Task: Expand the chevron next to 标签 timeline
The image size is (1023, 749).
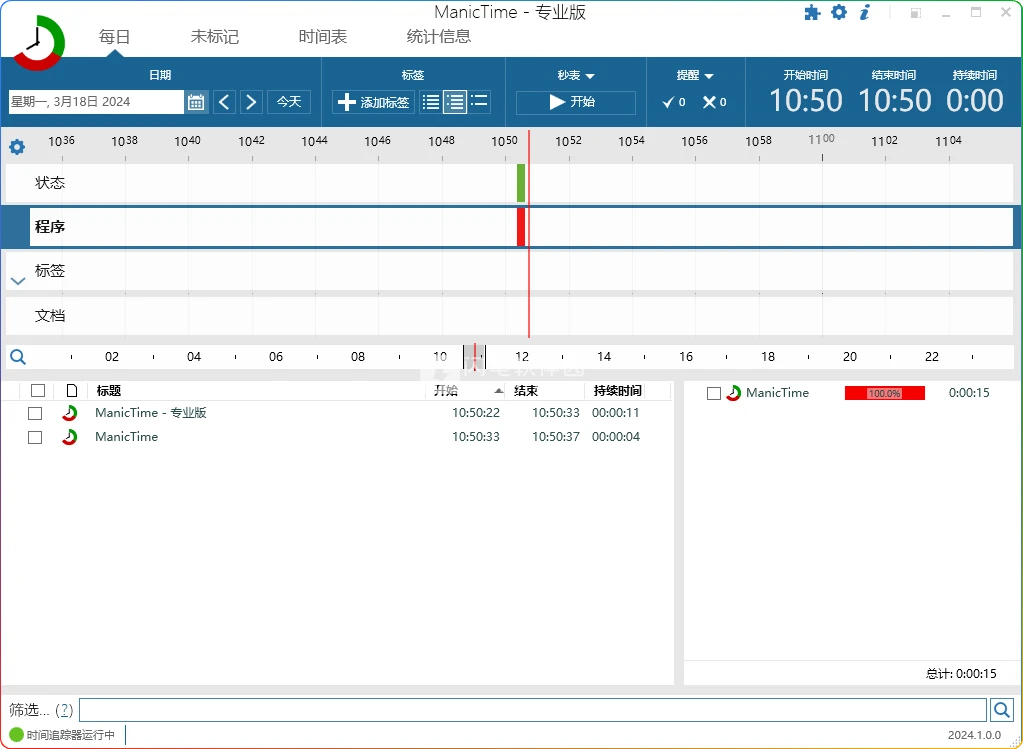Action: point(17,281)
